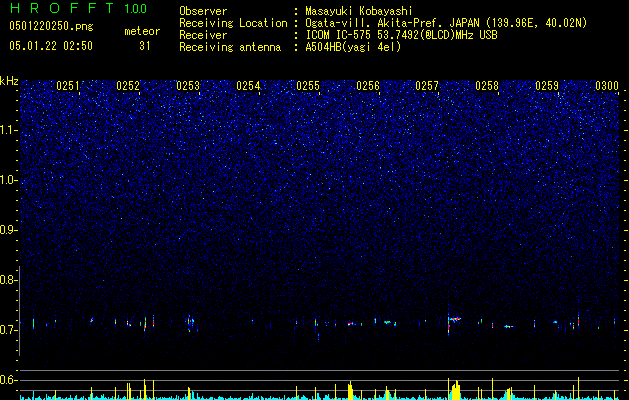
Task: Click the 0256 time marker
Action: coord(368,86)
